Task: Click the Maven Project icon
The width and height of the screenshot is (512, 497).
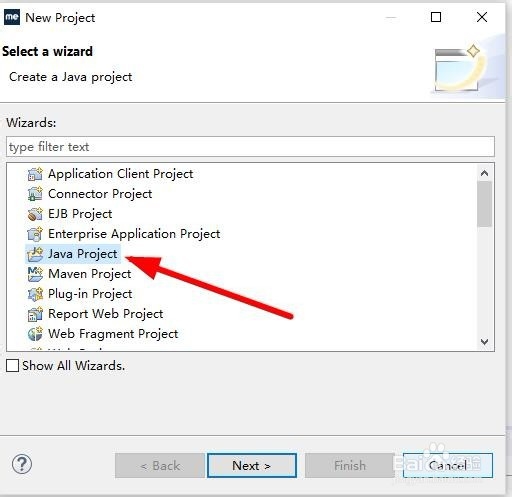Action: coord(35,274)
